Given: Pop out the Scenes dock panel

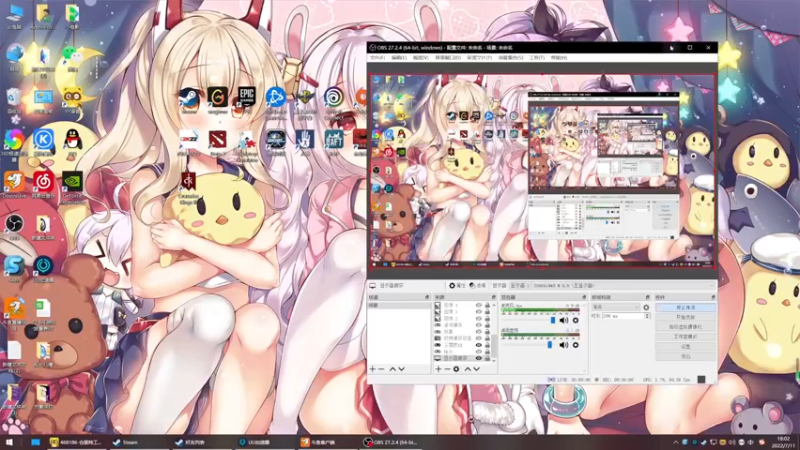Looking at the screenshot, I should click(427, 297).
